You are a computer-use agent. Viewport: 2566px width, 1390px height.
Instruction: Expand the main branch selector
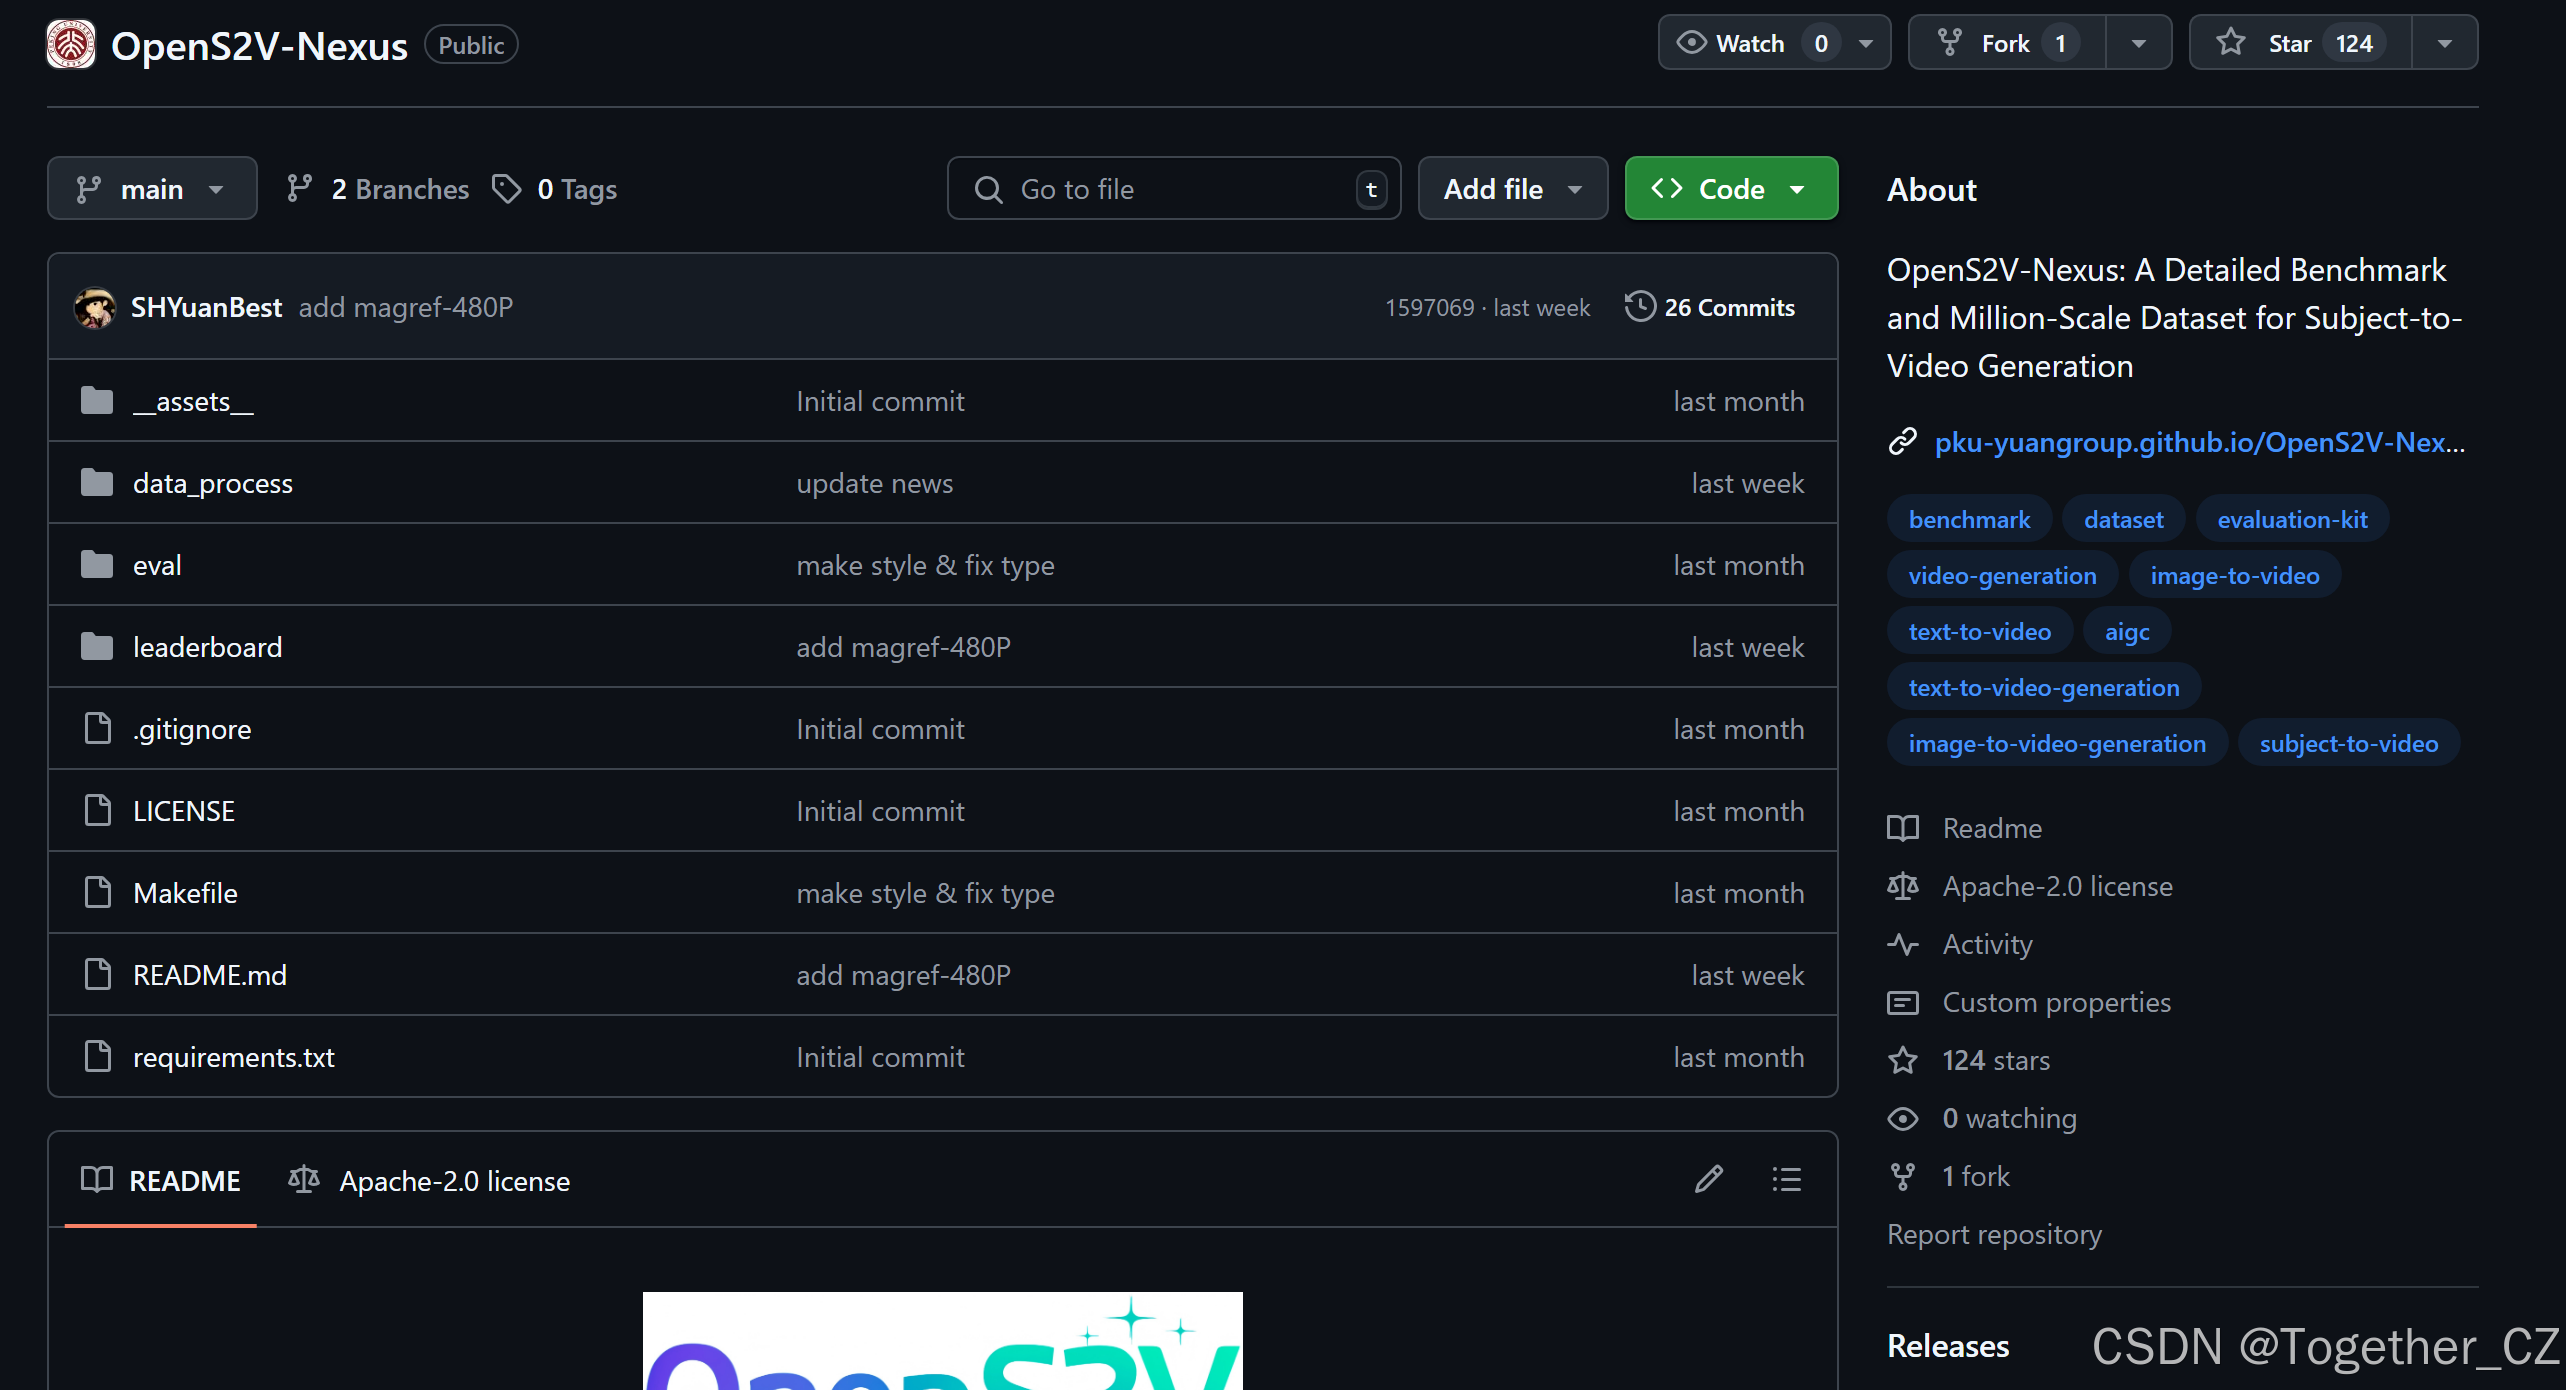(152, 188)
